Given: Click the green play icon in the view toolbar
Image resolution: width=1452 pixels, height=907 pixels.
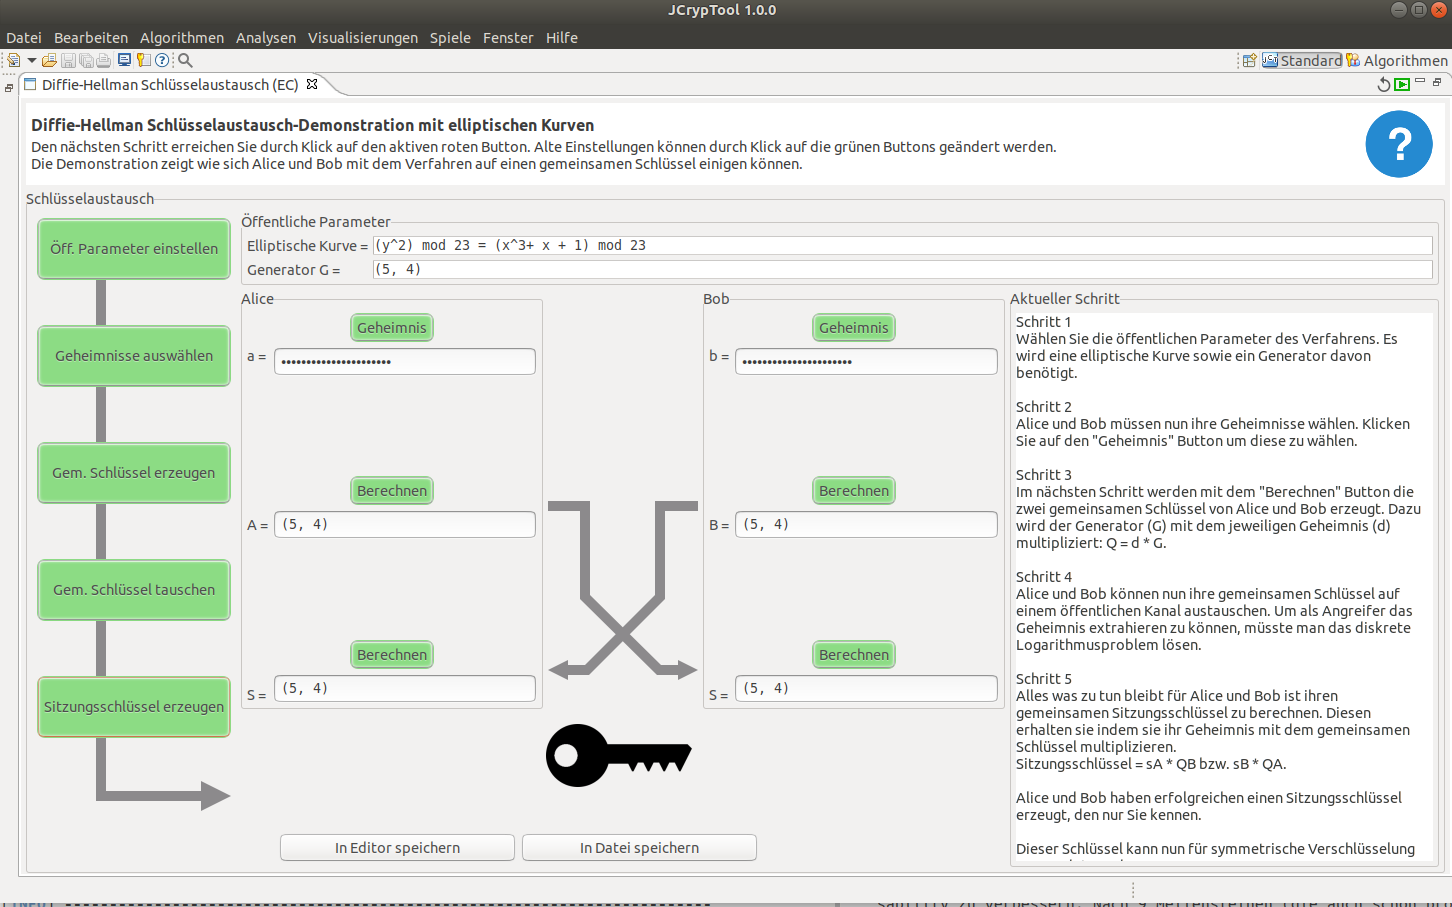Looking at the screenshot, I should 1402,84.
